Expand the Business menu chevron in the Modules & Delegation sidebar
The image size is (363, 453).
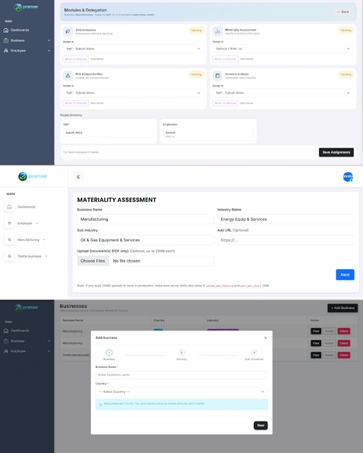[x=49, y=41]
